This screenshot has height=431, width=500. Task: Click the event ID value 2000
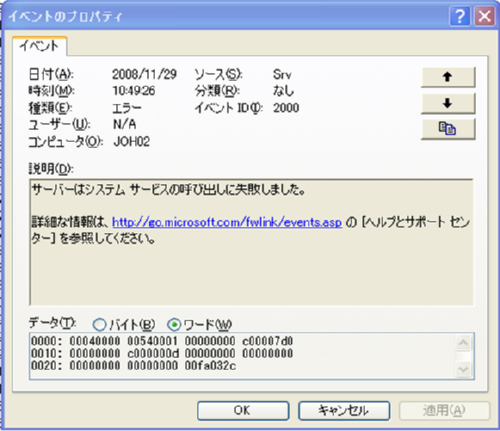coord(286,108)
